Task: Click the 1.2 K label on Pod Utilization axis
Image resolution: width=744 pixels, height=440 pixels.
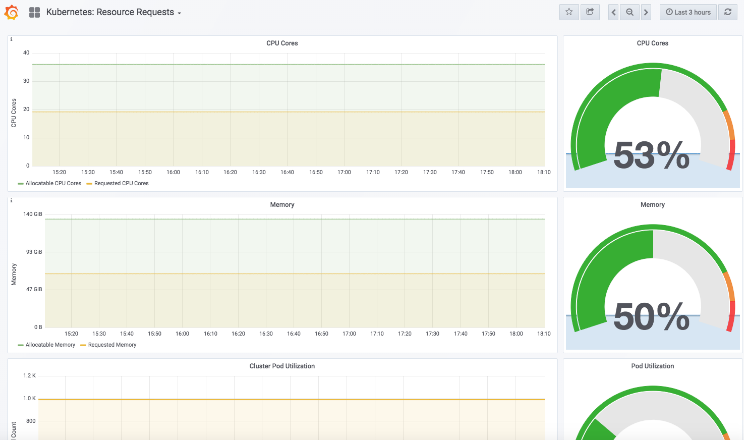Action: point(29,375)
